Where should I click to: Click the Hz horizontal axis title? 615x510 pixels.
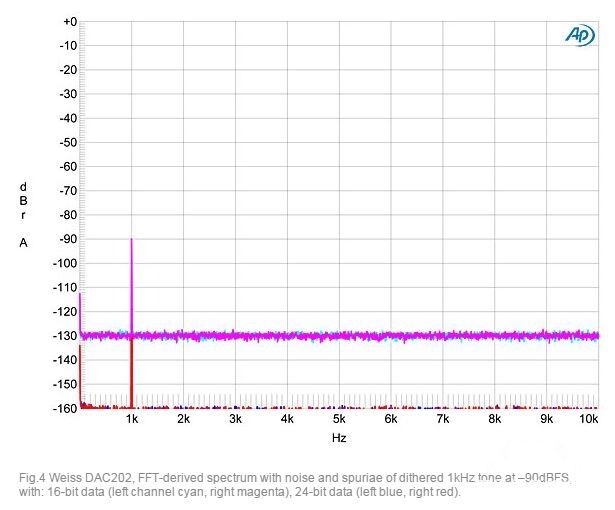click(x=339, y=438)
